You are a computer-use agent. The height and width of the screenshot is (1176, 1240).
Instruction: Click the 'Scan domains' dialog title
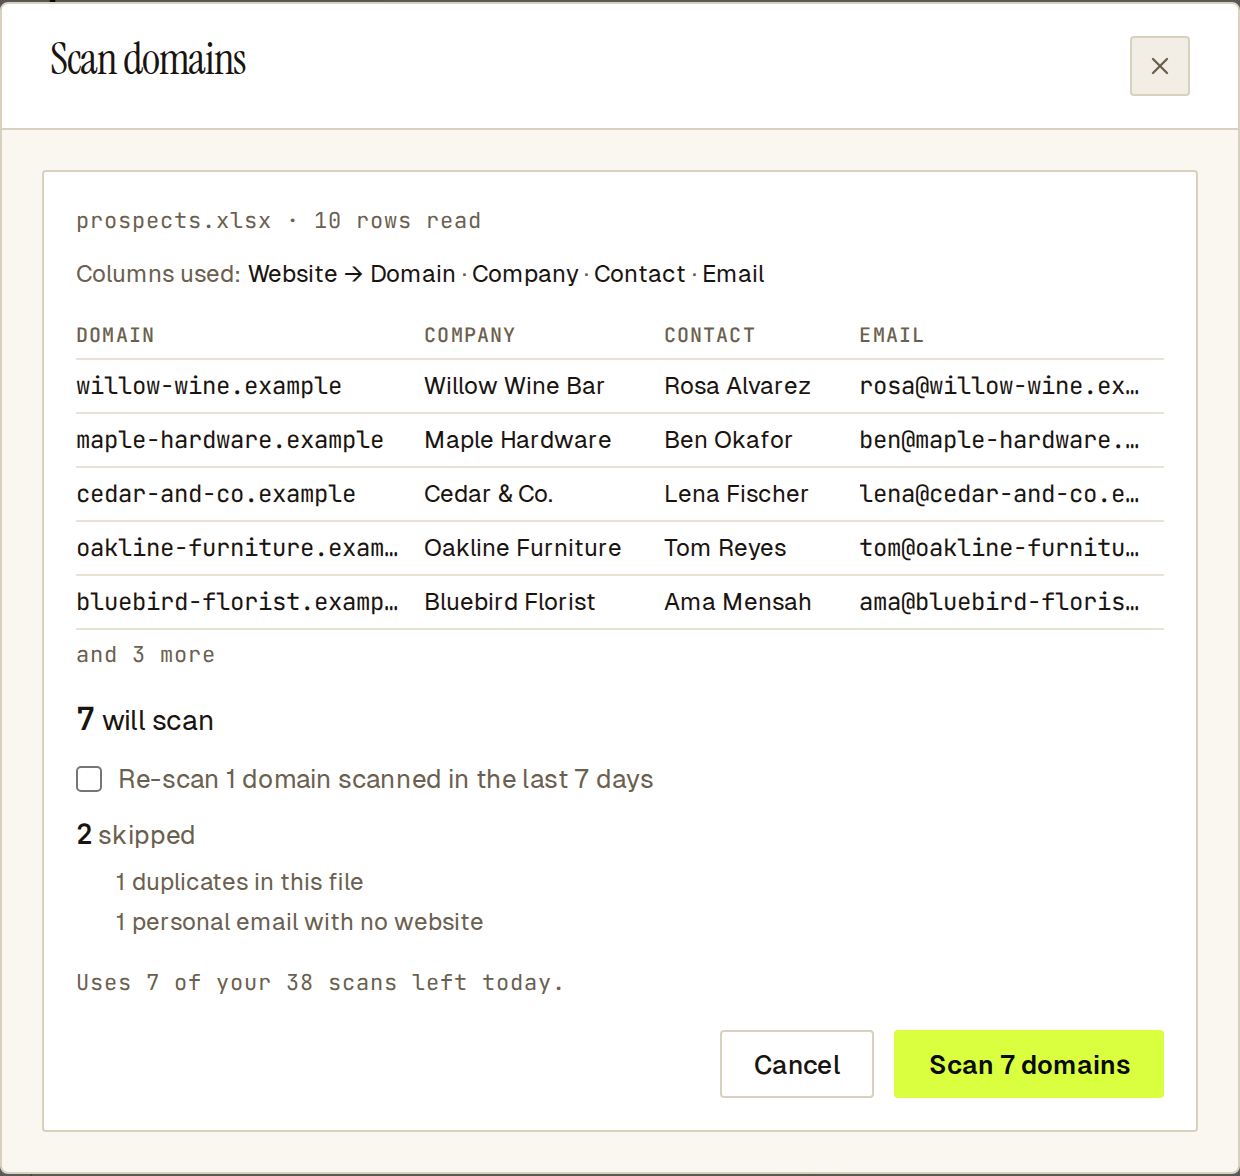pos(148,60)
